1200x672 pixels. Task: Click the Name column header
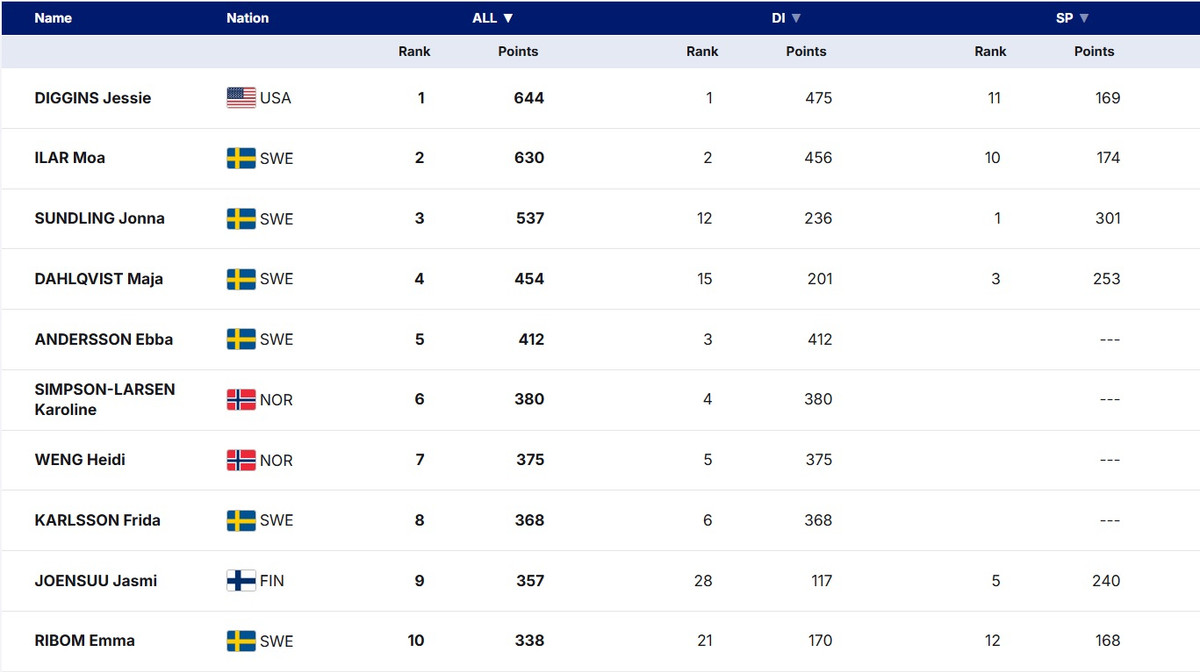(x=53, y=18)
